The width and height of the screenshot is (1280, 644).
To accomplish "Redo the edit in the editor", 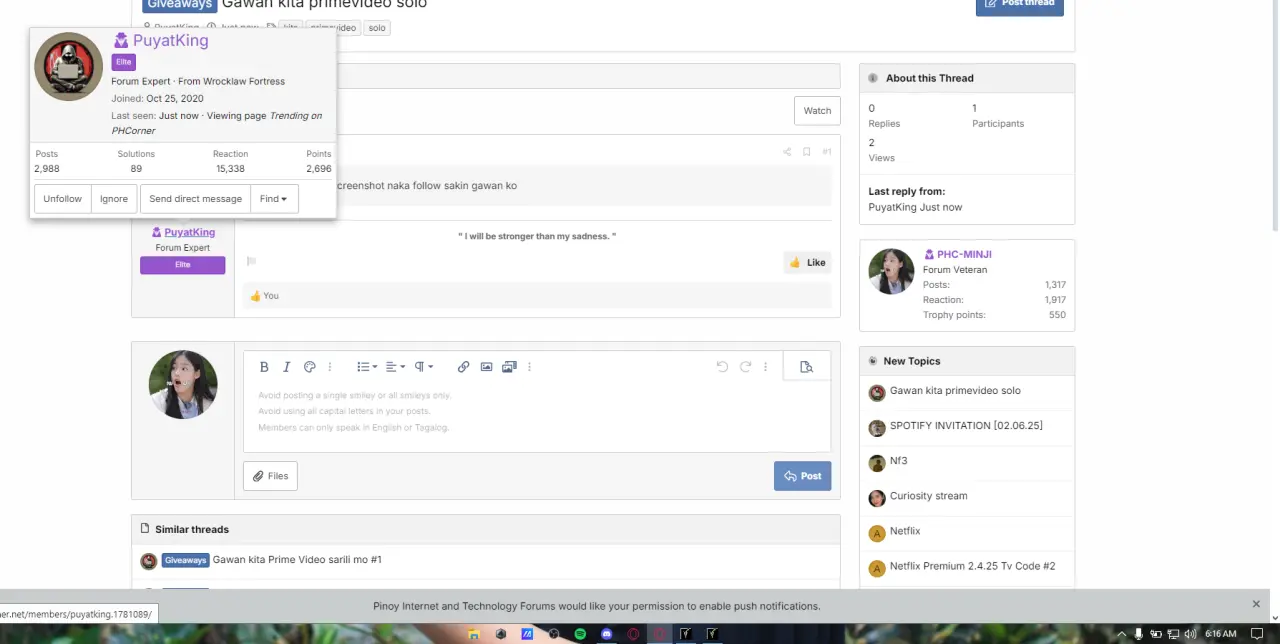I will click(745, 367).
